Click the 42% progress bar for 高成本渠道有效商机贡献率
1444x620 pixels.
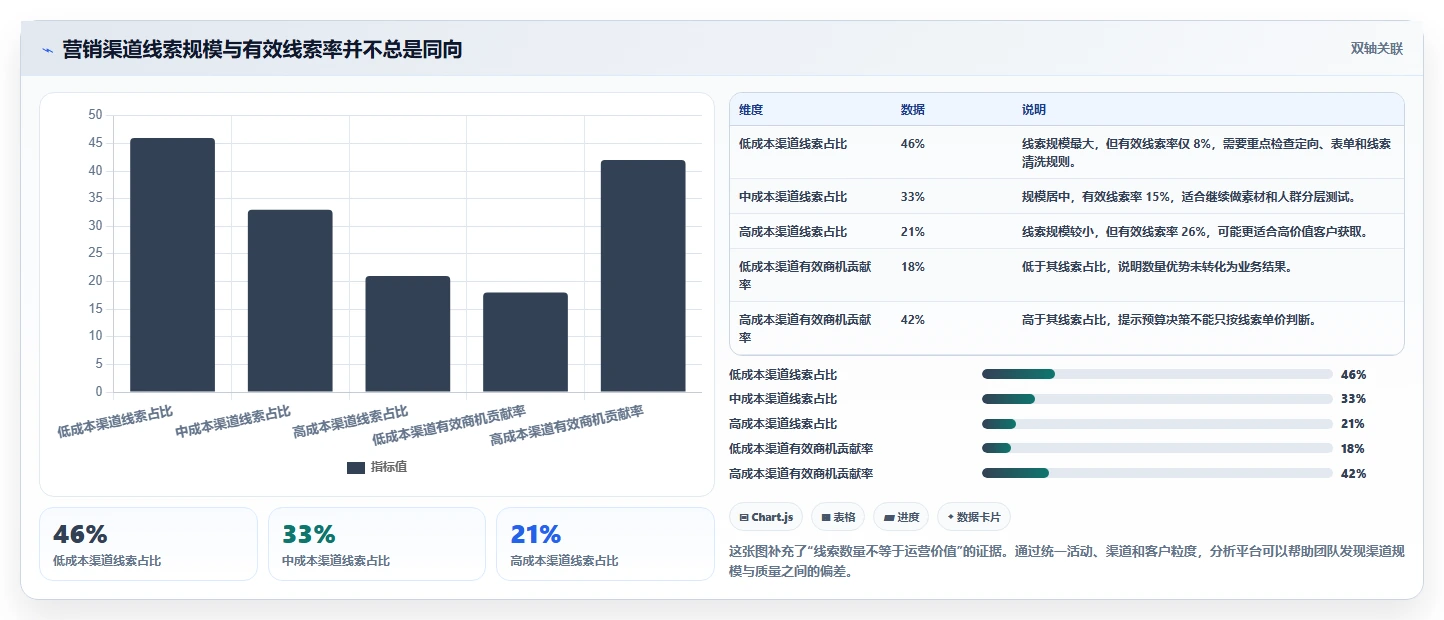[x=1157, y=473]
